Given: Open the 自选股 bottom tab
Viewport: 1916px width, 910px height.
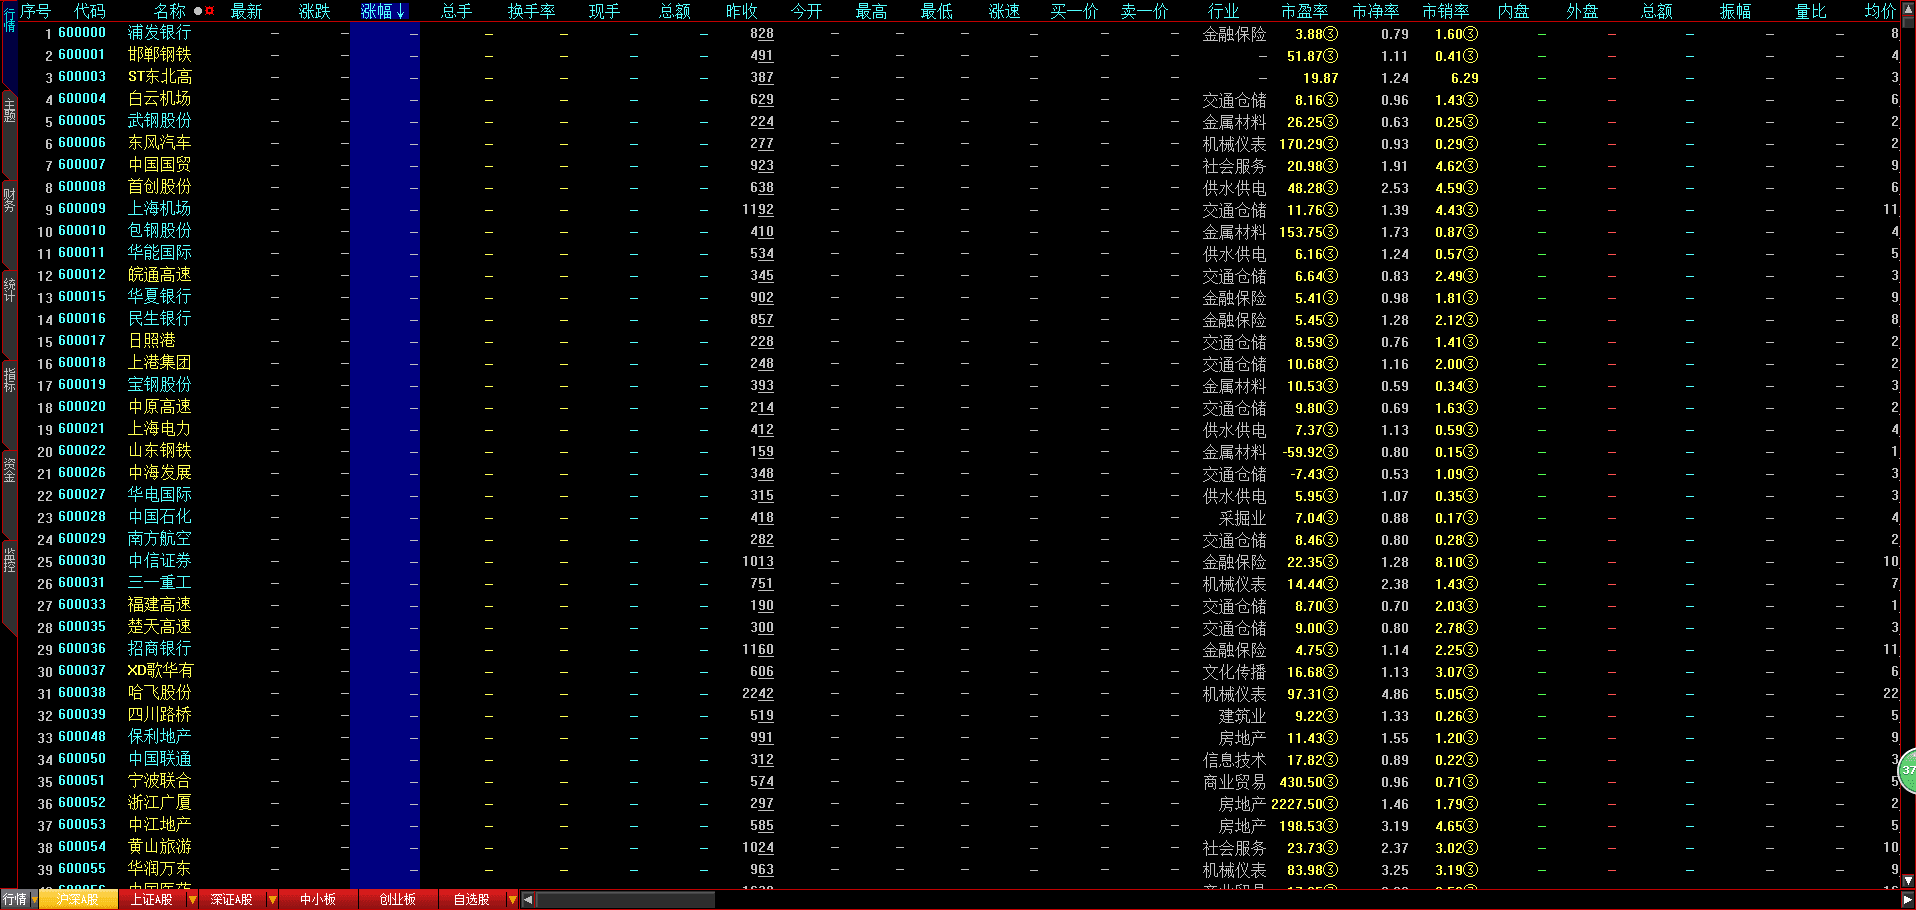Looking at the screenshot, I should 472,900.
